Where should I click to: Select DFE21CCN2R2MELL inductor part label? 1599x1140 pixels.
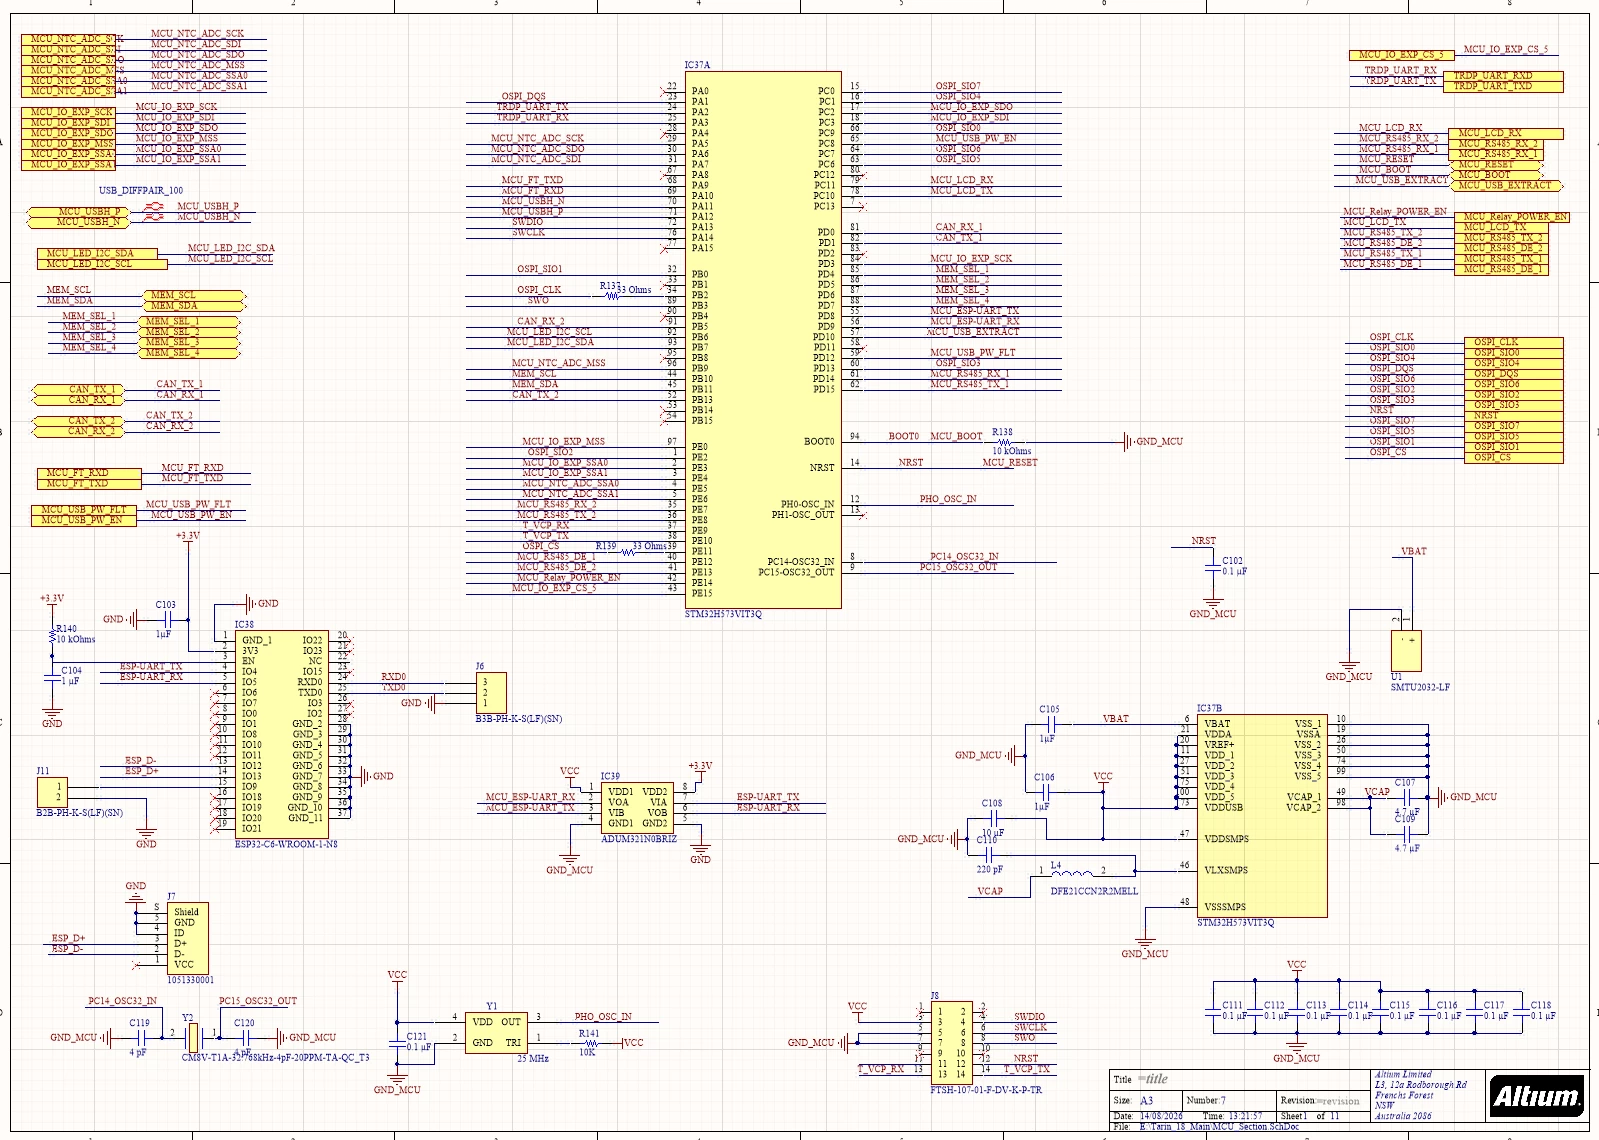point(1094,891)
